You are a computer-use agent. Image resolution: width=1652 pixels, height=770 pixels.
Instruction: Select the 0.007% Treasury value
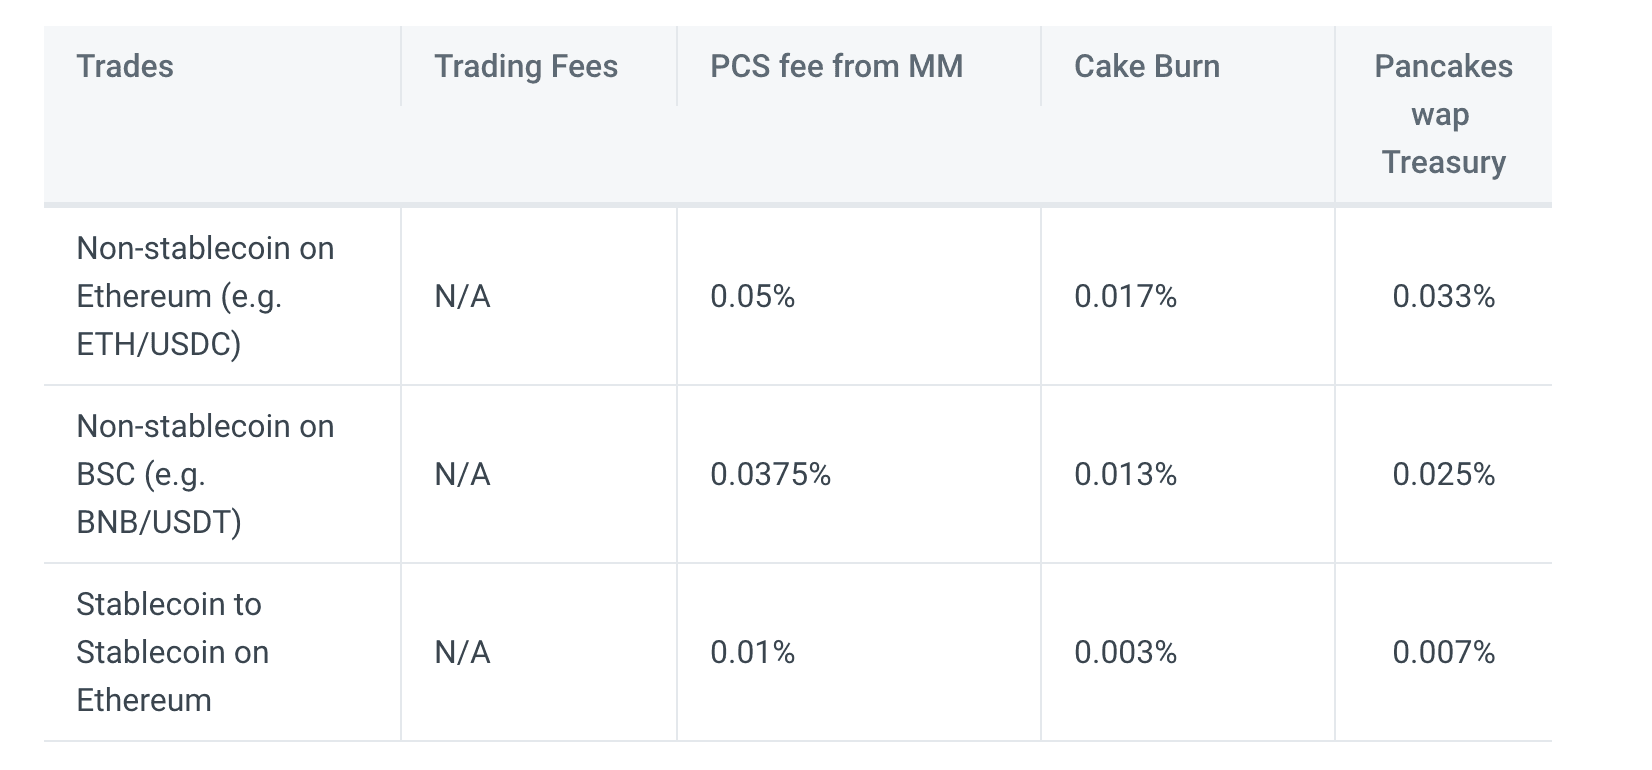[x=1443, y=653]
